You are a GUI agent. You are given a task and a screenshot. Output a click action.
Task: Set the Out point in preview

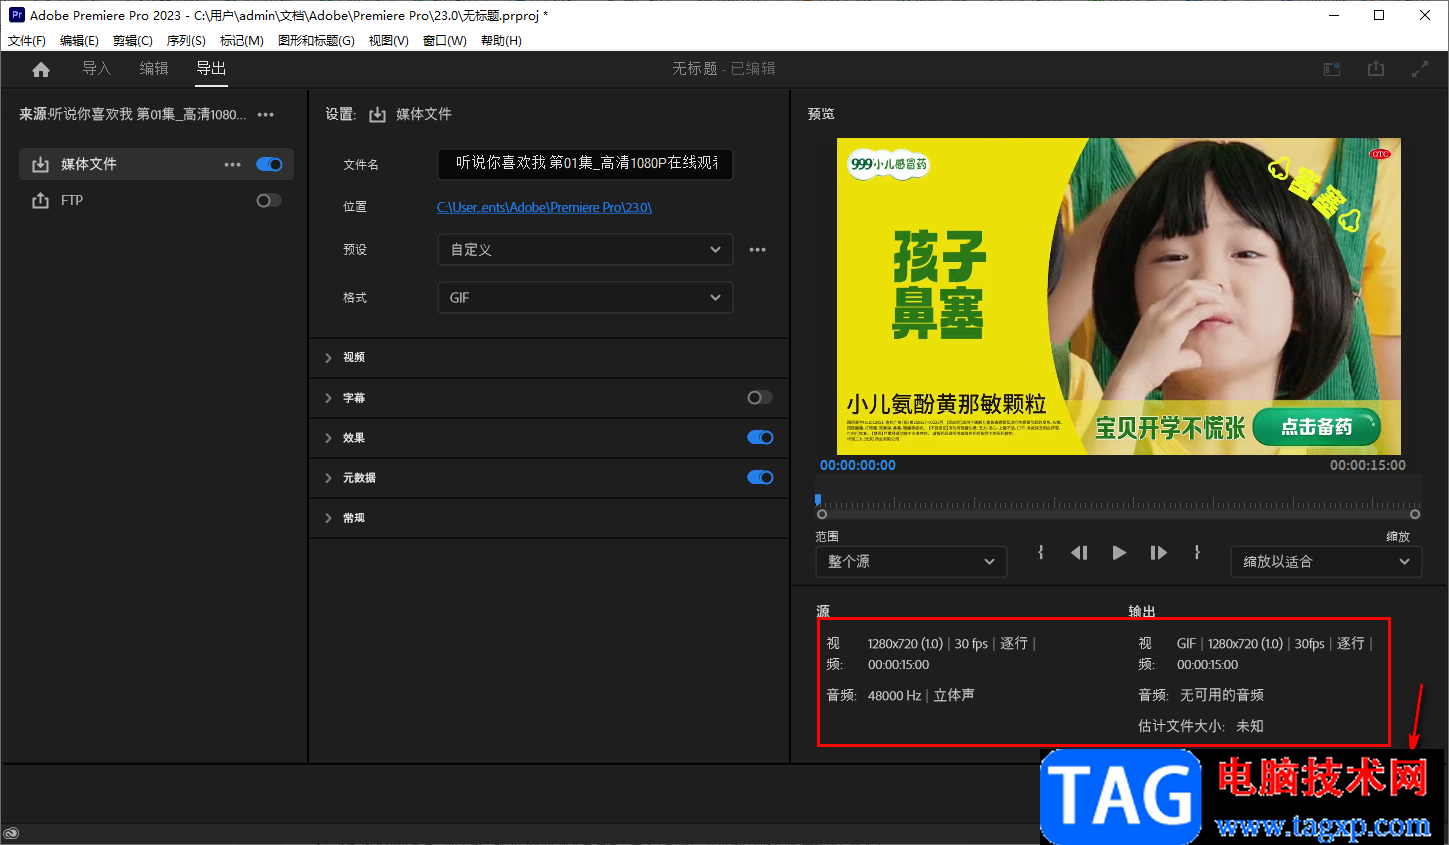(1197, 552)
